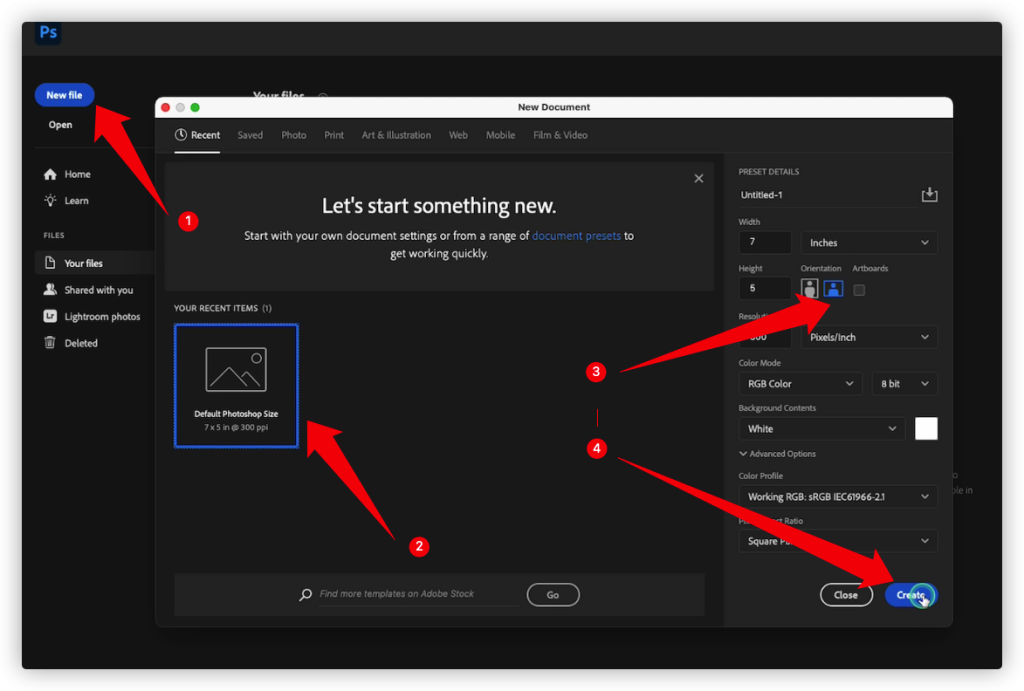Click the Width input field

[765, 242]
